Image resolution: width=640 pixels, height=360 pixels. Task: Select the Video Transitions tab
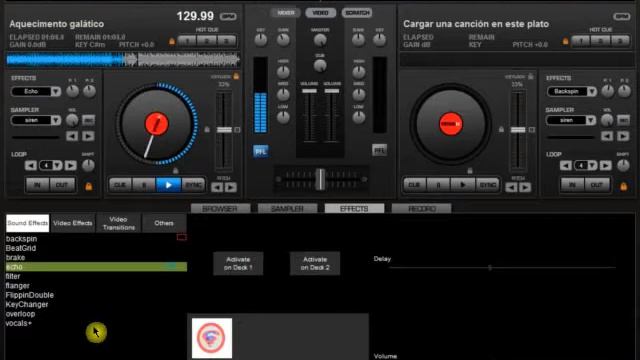(119, 223)
